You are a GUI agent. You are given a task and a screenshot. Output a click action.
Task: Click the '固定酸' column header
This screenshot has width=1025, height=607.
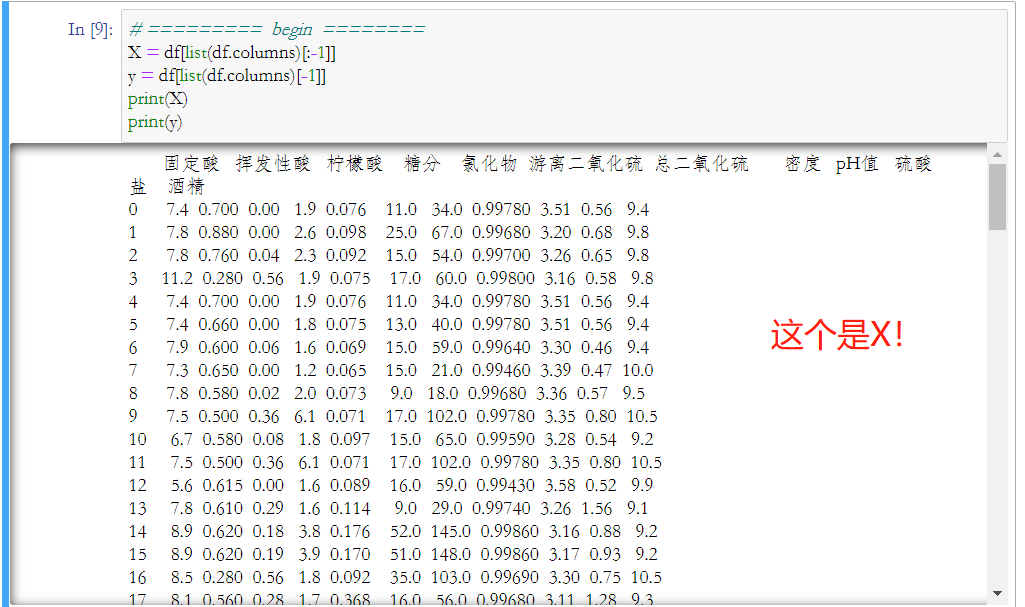[192, 163]
